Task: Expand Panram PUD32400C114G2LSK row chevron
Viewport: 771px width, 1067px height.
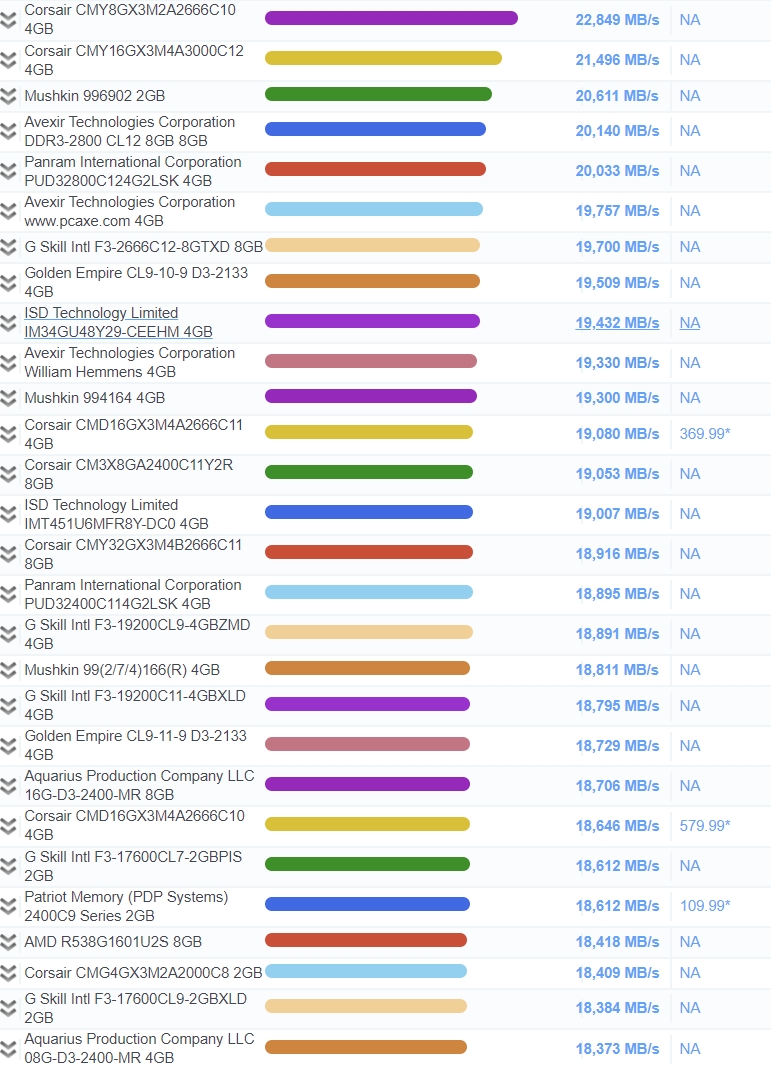Action: pos(8,594)
